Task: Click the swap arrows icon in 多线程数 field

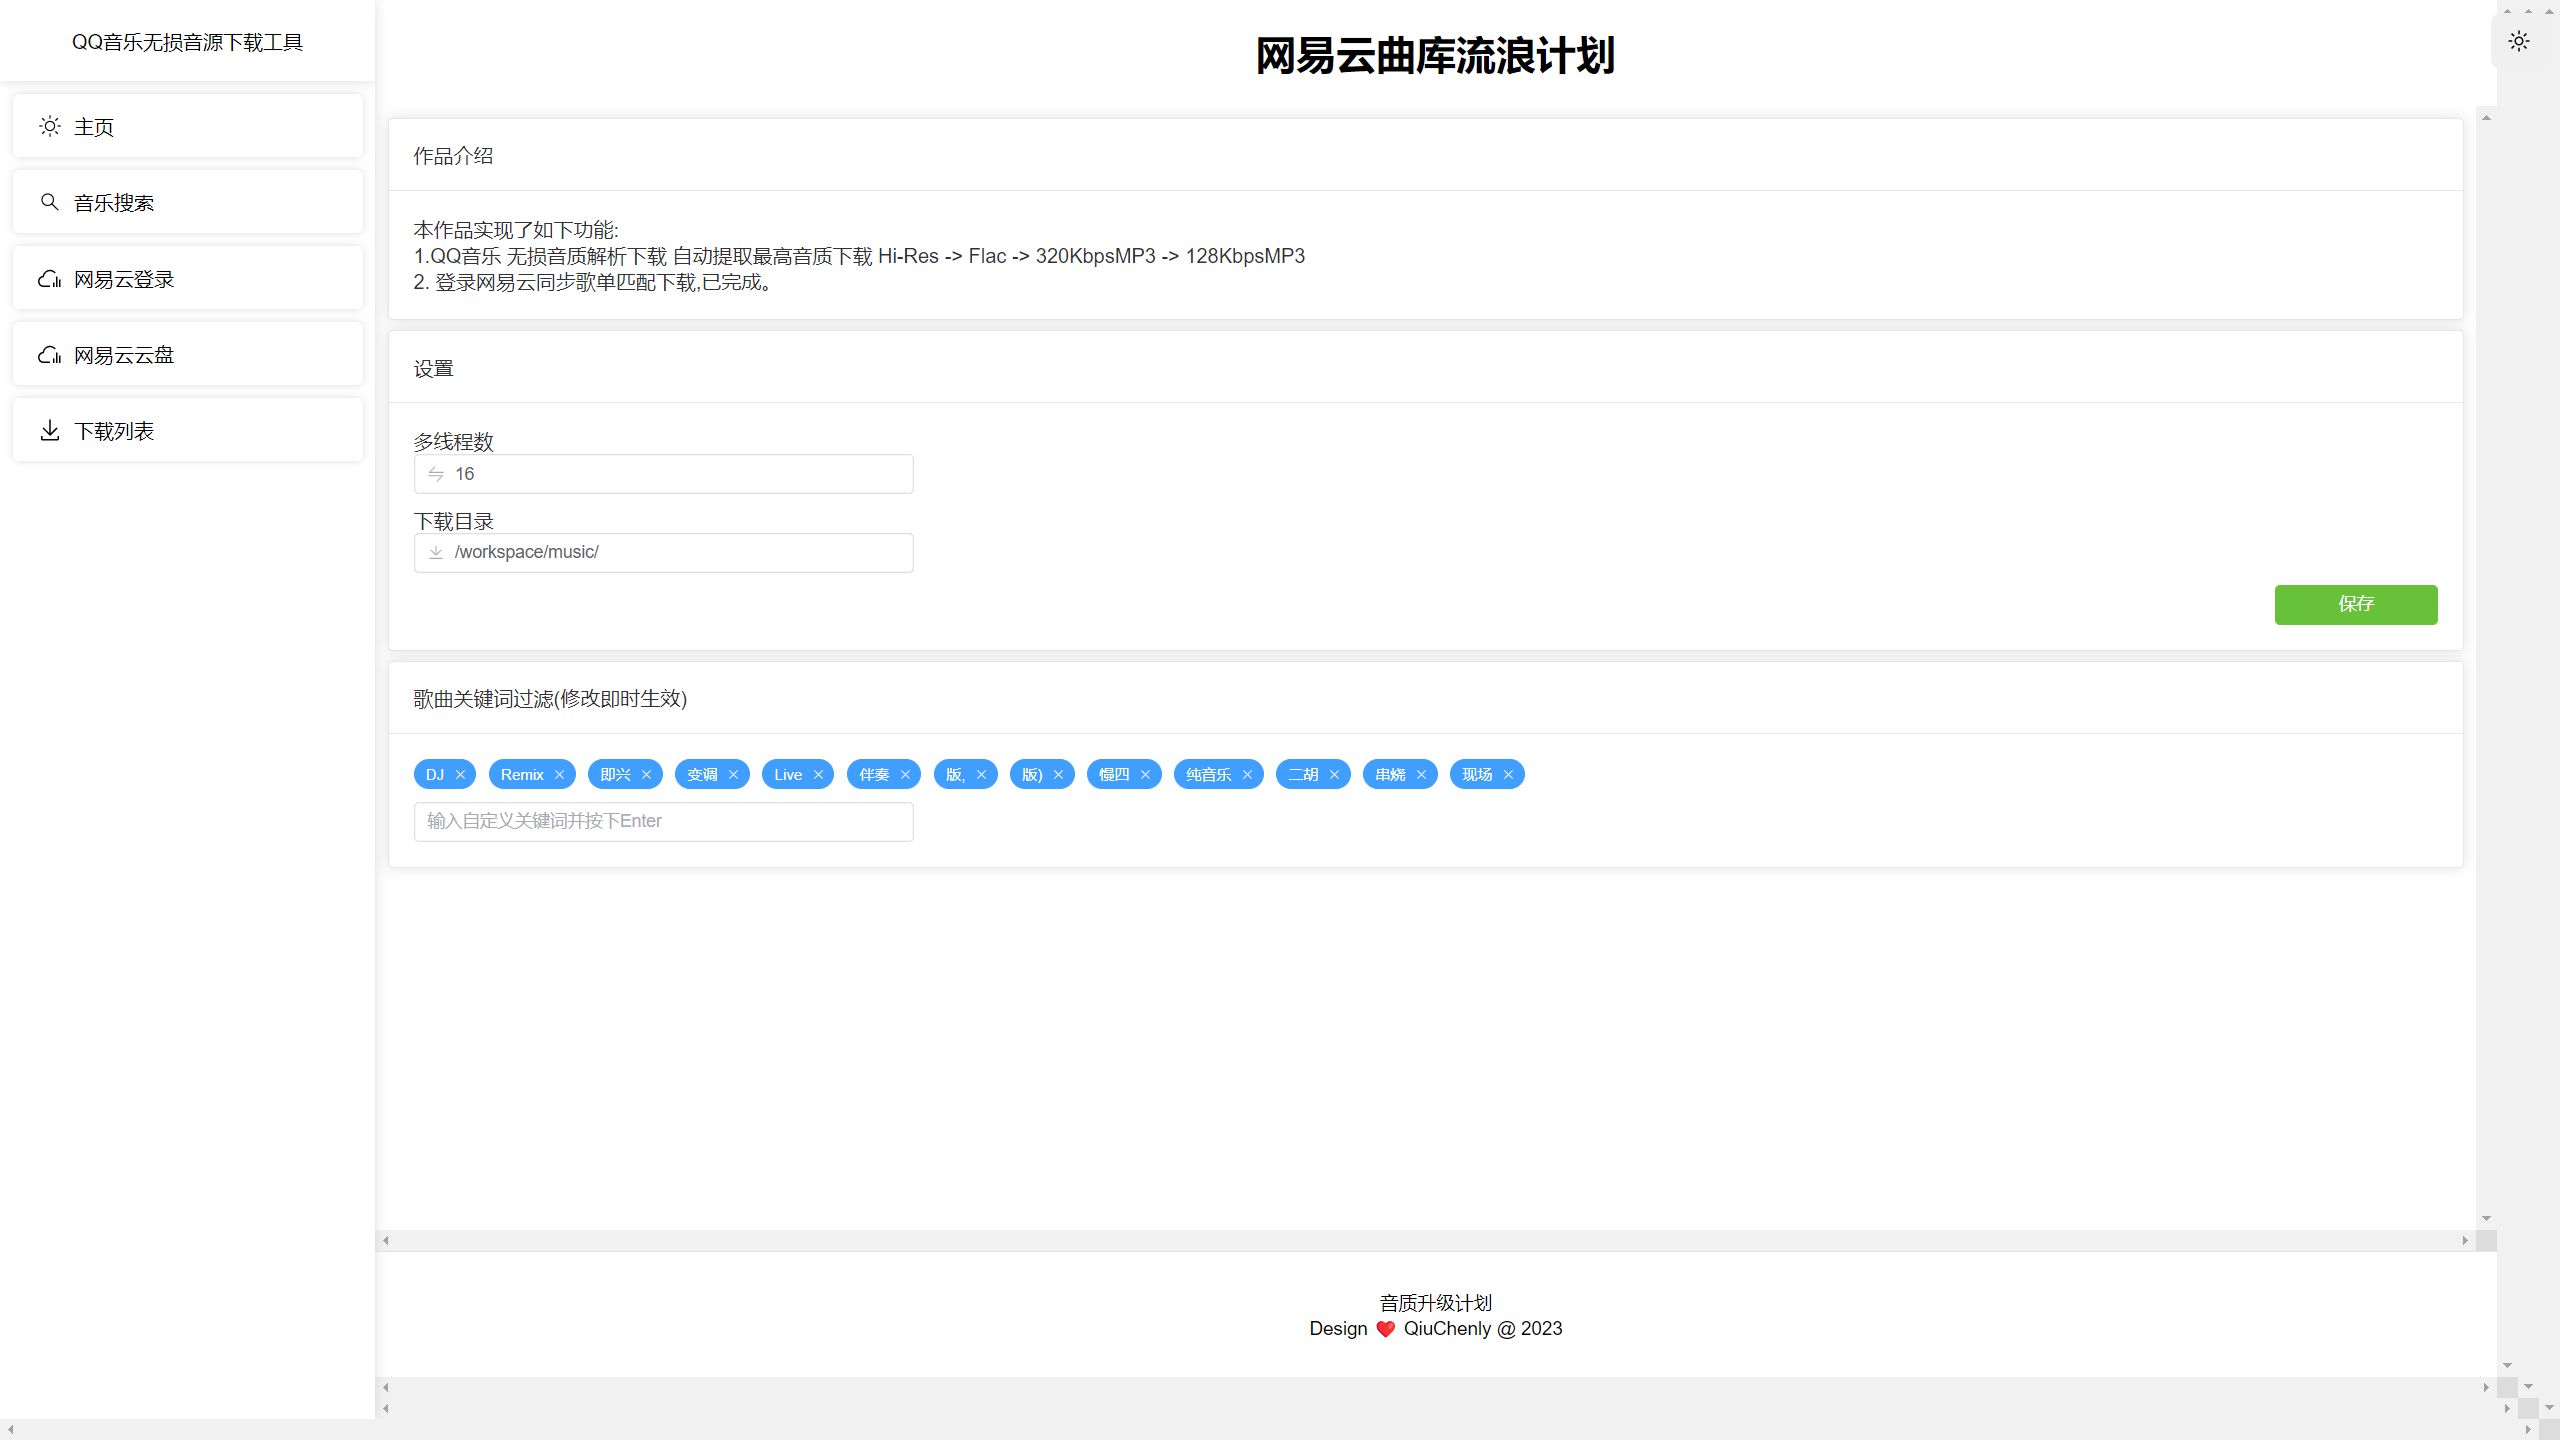Action: coord(436,474)
